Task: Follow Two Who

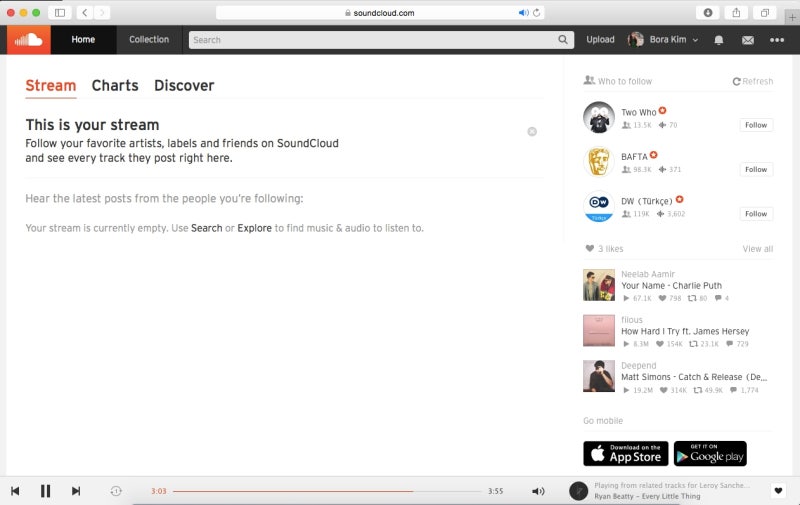Action: click(756, 125)
